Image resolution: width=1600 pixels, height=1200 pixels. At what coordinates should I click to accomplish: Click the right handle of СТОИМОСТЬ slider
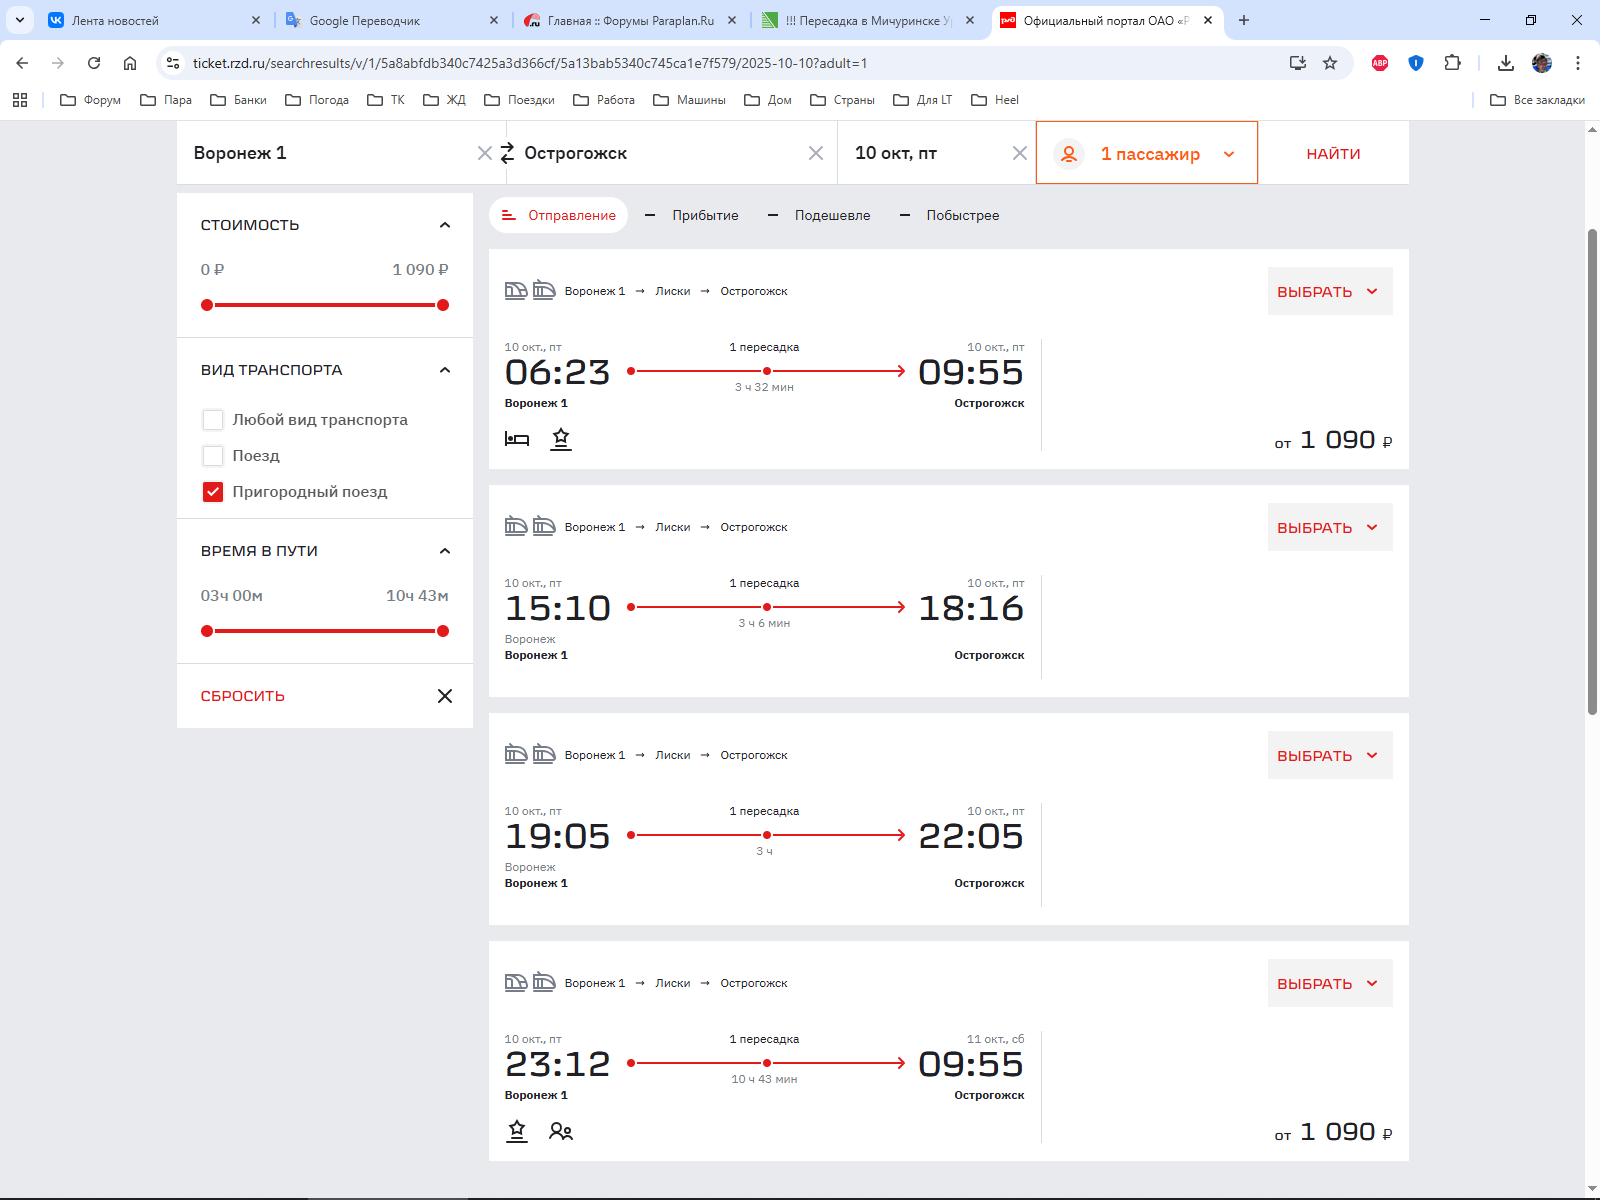pos(443,305)
